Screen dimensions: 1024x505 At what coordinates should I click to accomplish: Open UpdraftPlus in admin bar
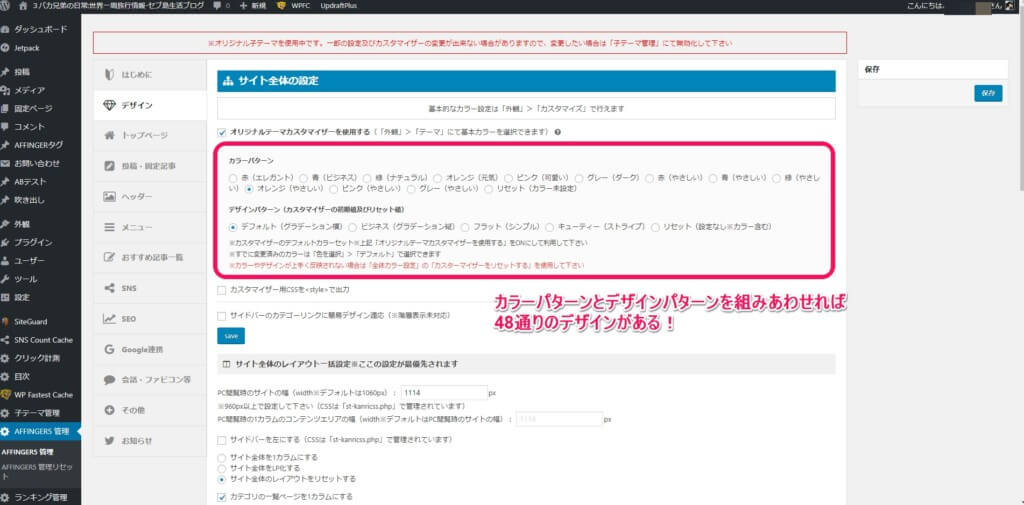coord(339,5)
